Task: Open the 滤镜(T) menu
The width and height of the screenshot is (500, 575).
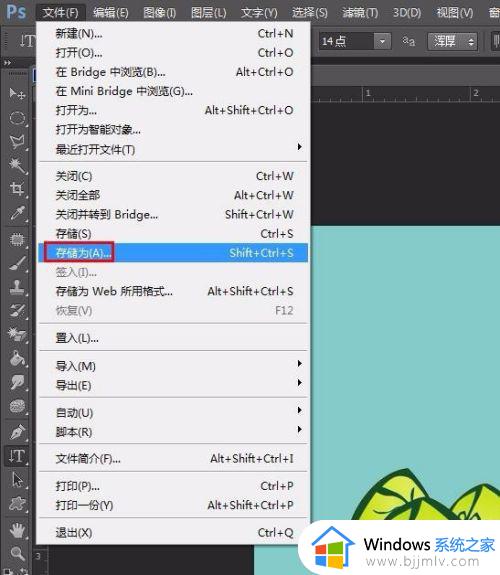Action: (360, 13)
